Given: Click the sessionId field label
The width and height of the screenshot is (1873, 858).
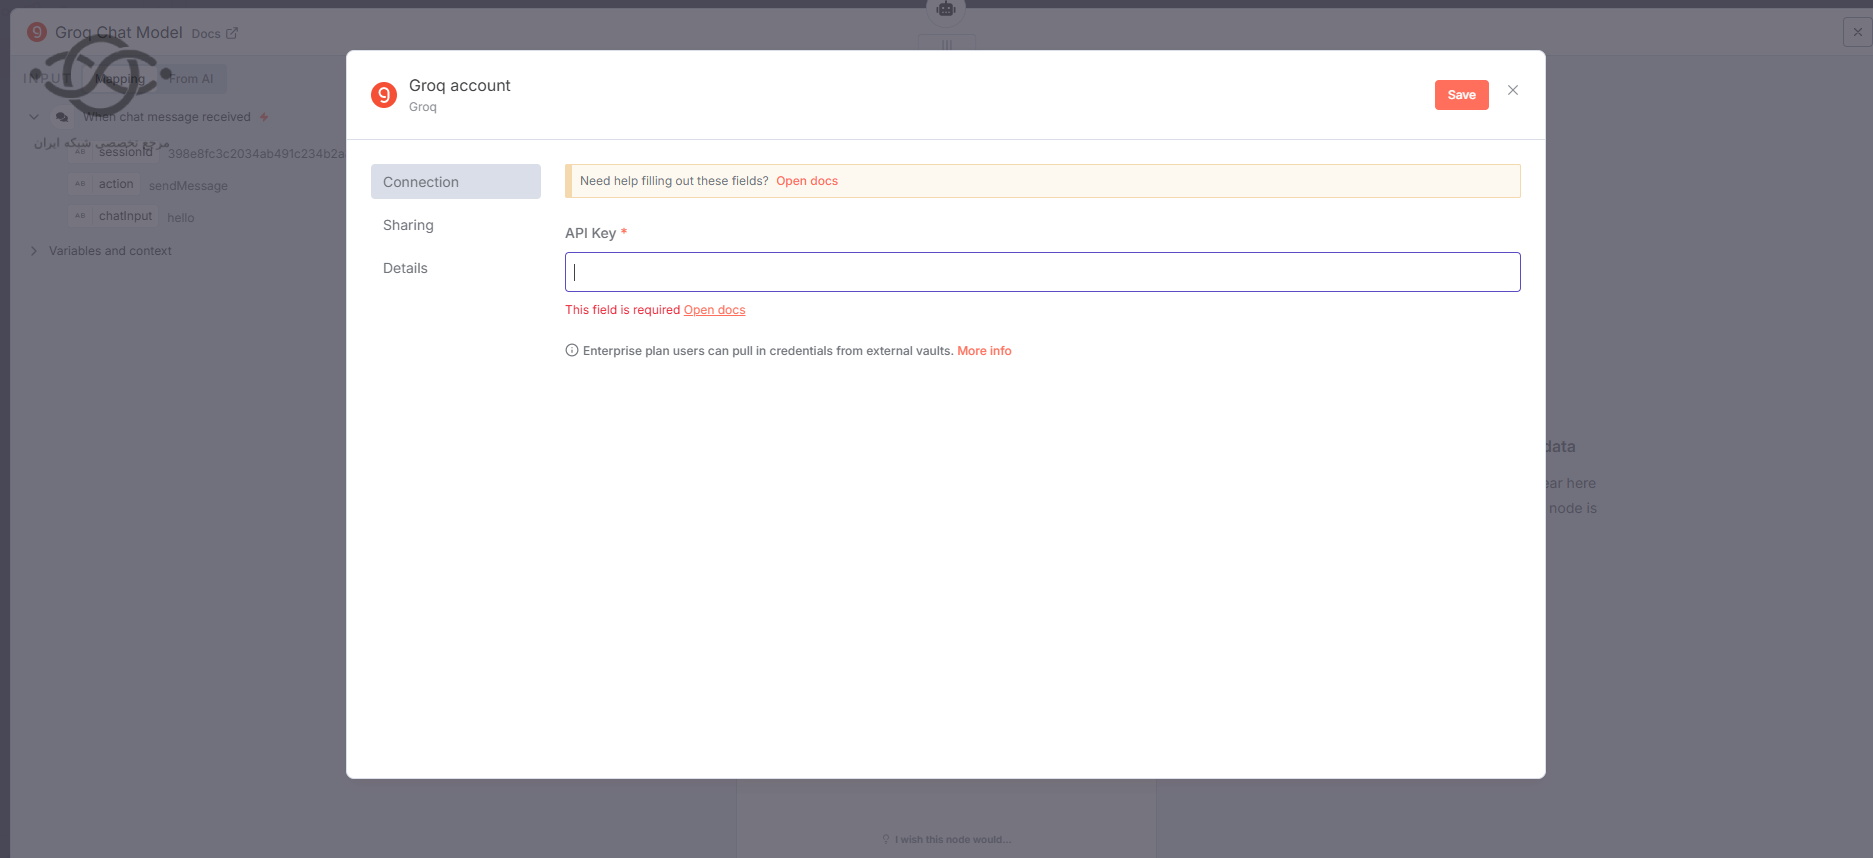Looking at the screenshot, I should tap(125, 152).
